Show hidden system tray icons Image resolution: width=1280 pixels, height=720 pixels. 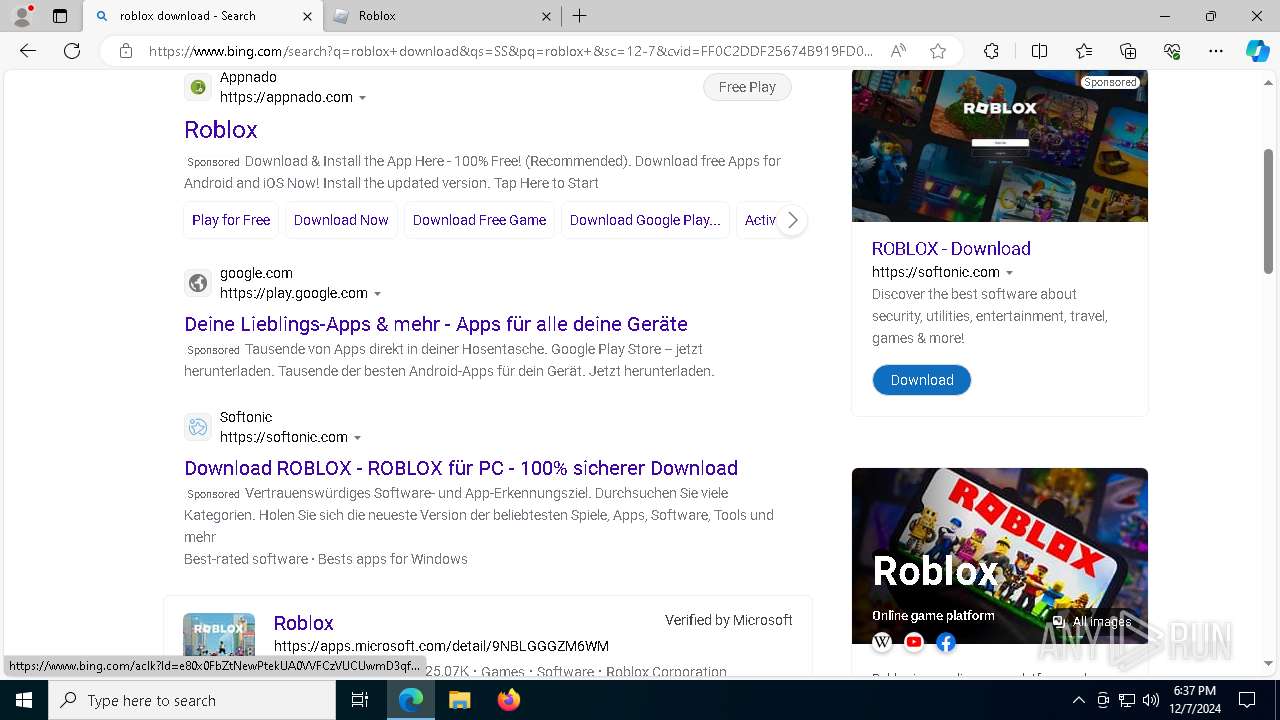1078,700
